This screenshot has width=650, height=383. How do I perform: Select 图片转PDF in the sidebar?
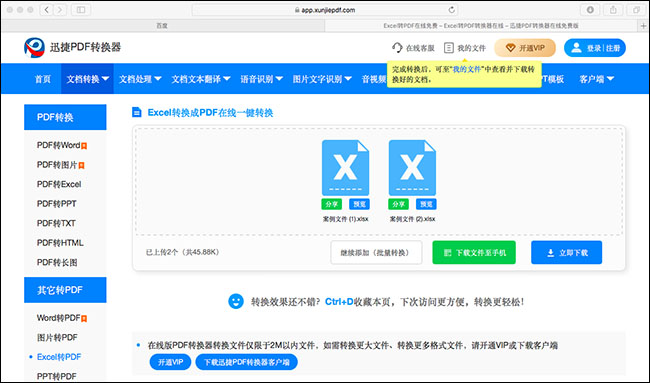57,337
